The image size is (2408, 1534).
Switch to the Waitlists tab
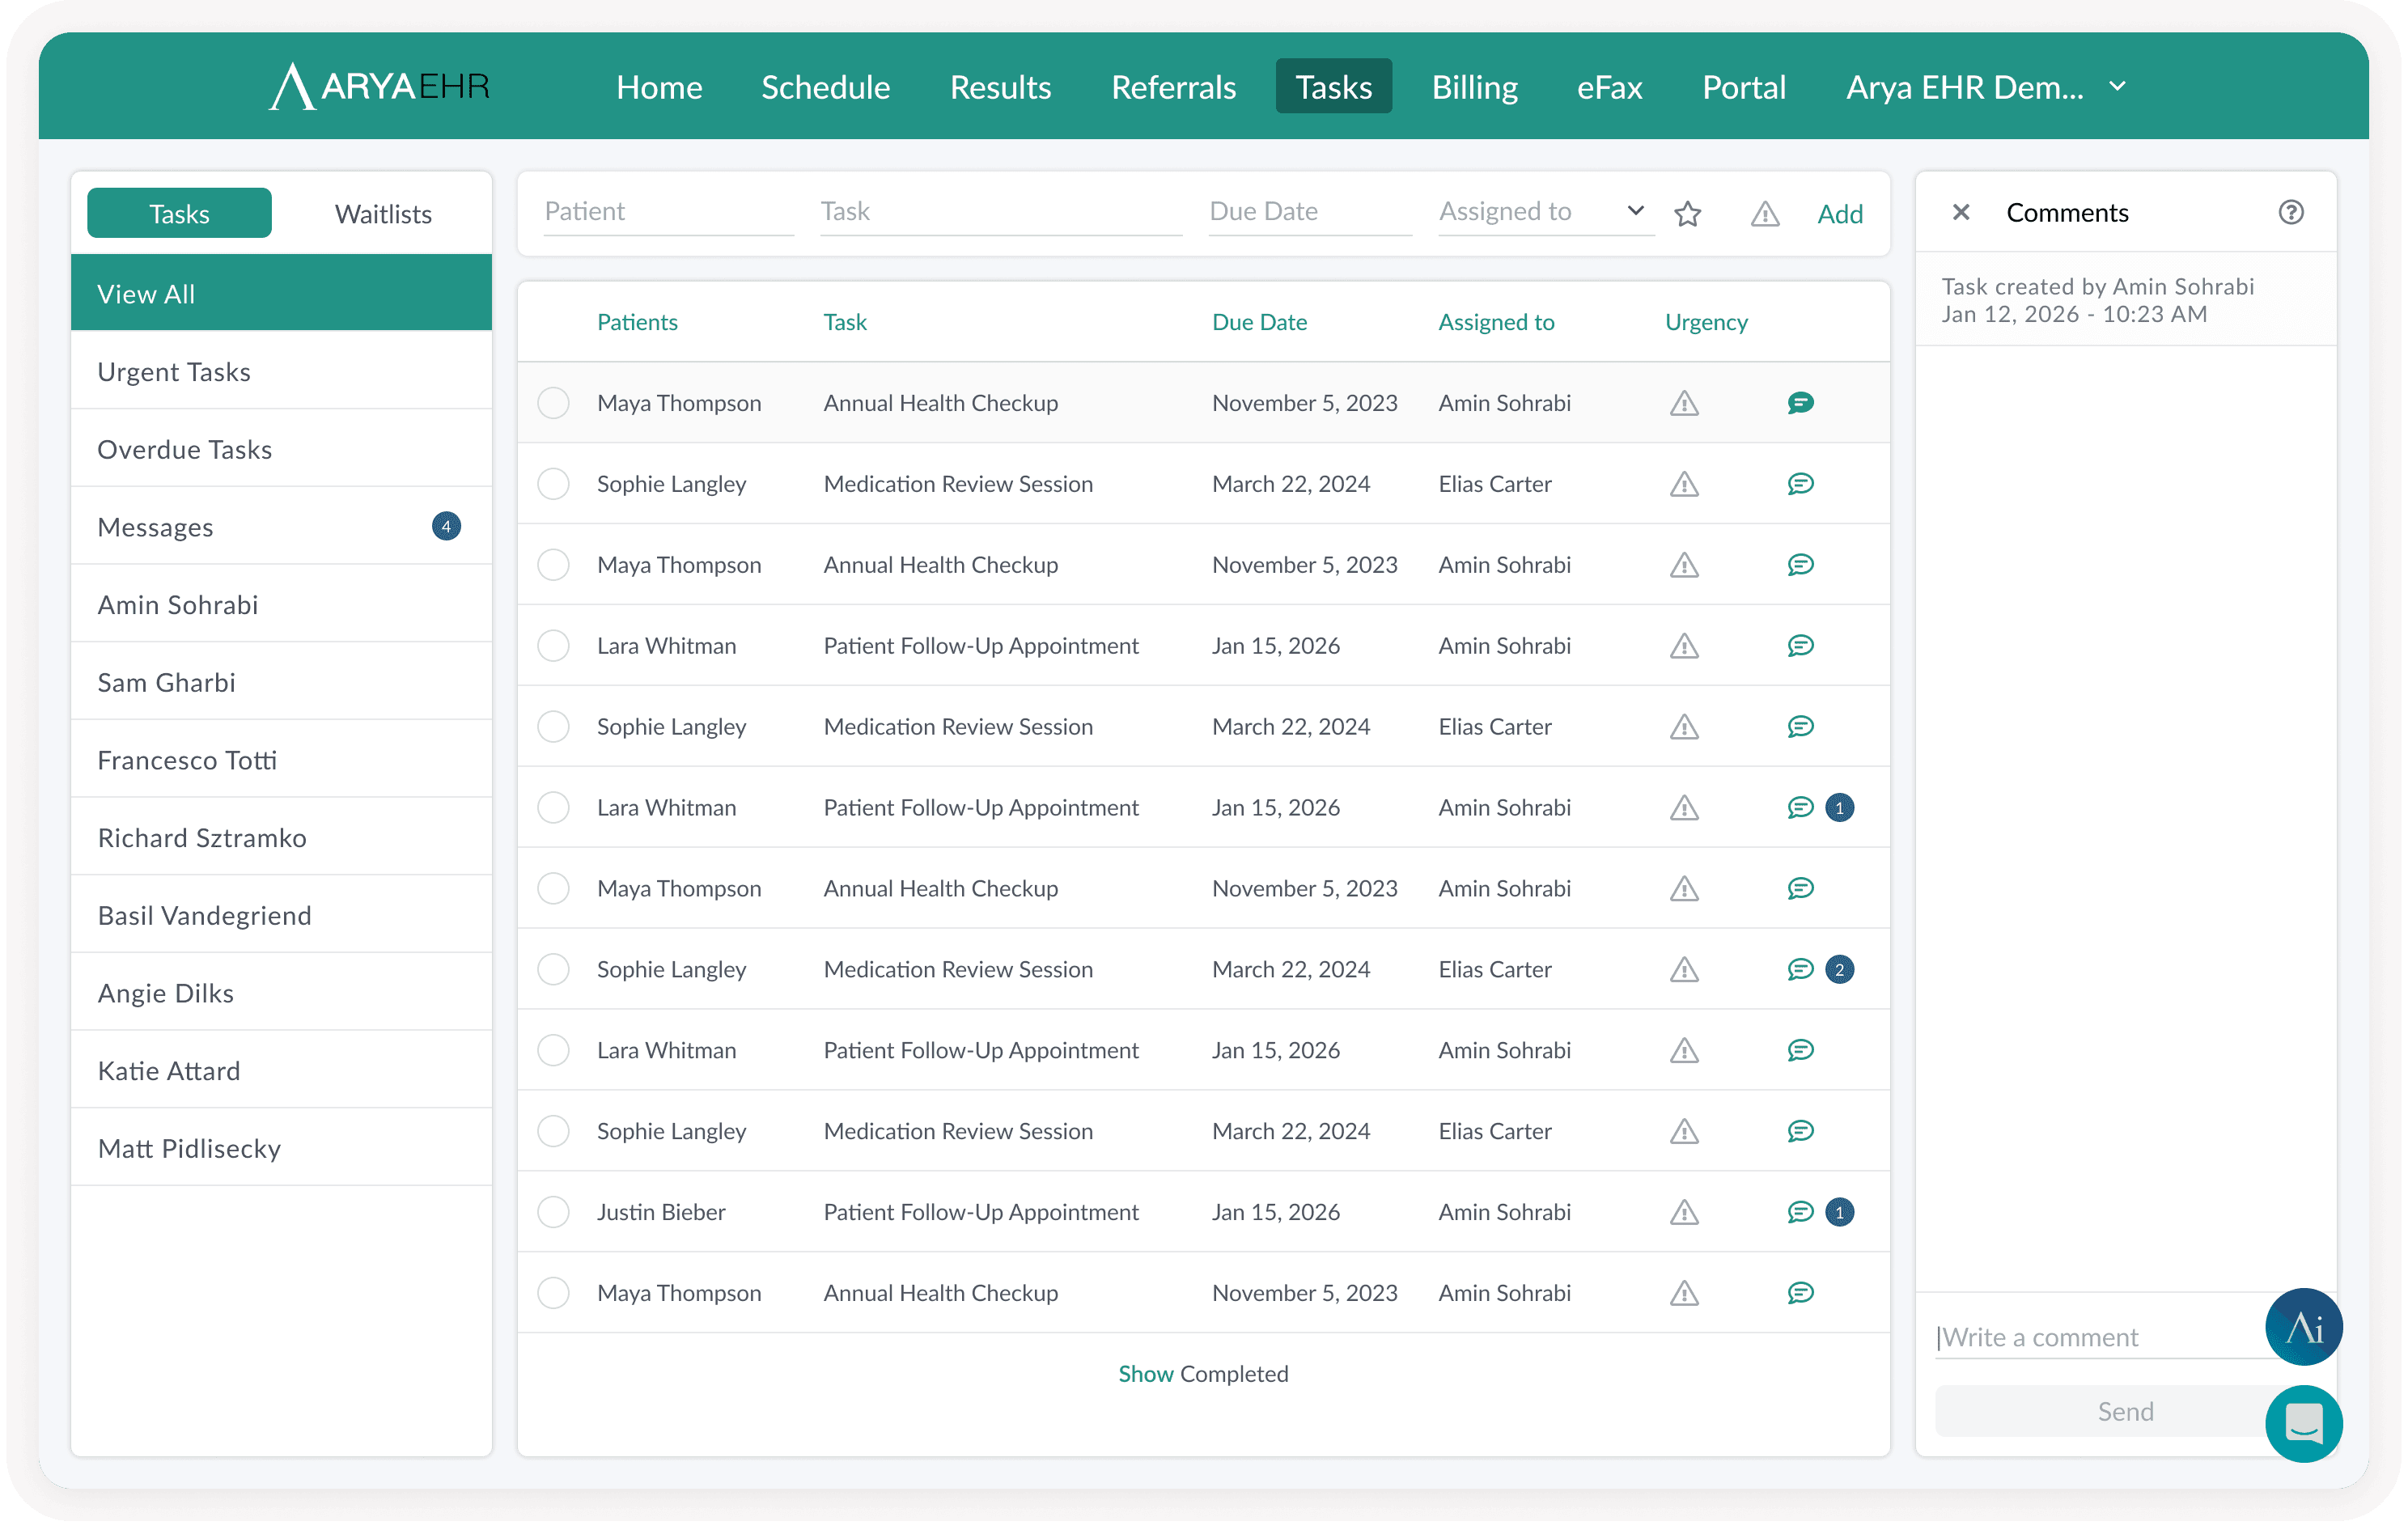(x=383, y=214)
